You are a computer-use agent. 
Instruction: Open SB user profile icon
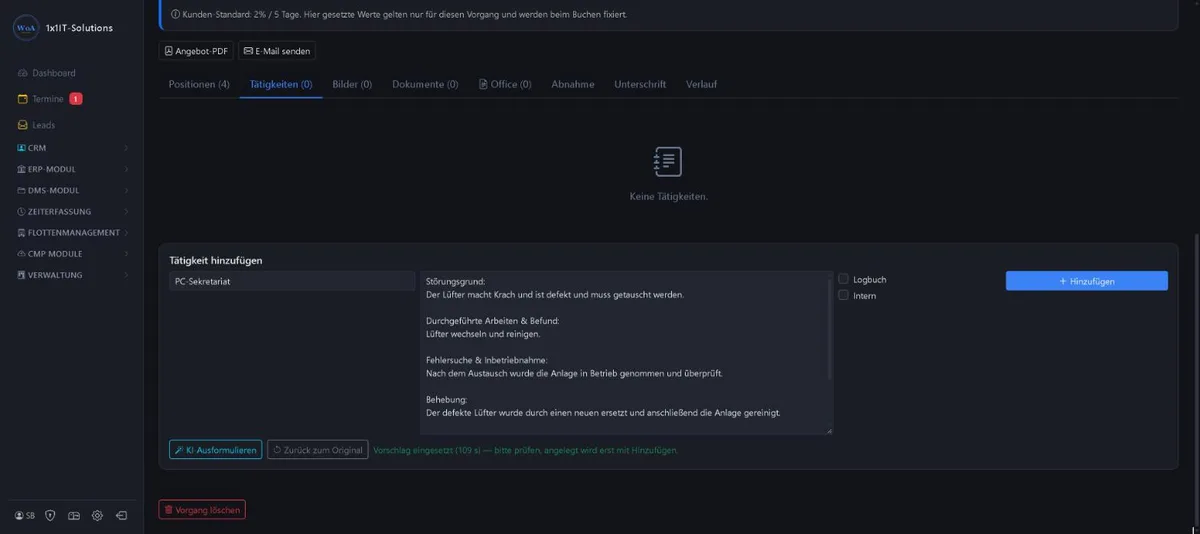[19, 516]
